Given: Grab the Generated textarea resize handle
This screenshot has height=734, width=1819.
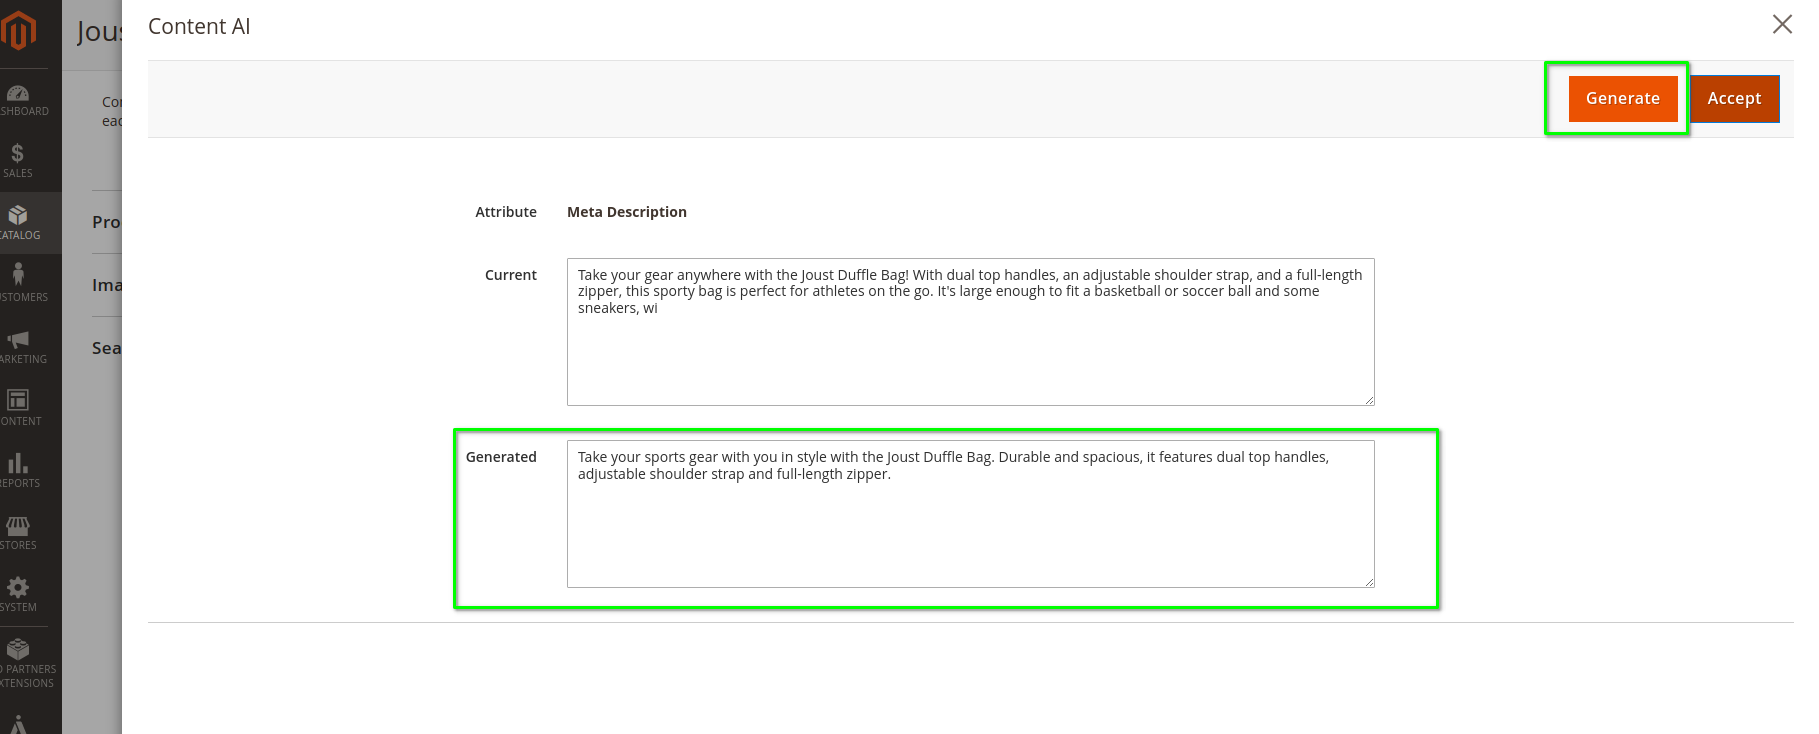Looking at the screenshot, I should tap(1368, 581).
